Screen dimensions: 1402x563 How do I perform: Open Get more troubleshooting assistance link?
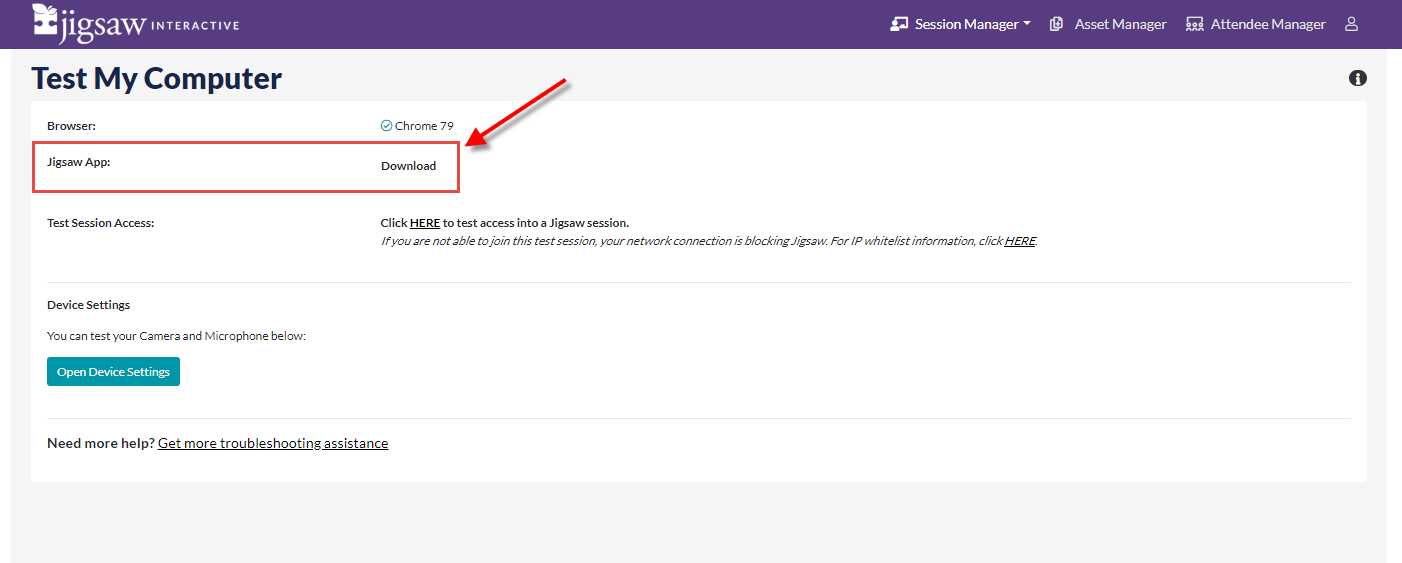point(273,443)
